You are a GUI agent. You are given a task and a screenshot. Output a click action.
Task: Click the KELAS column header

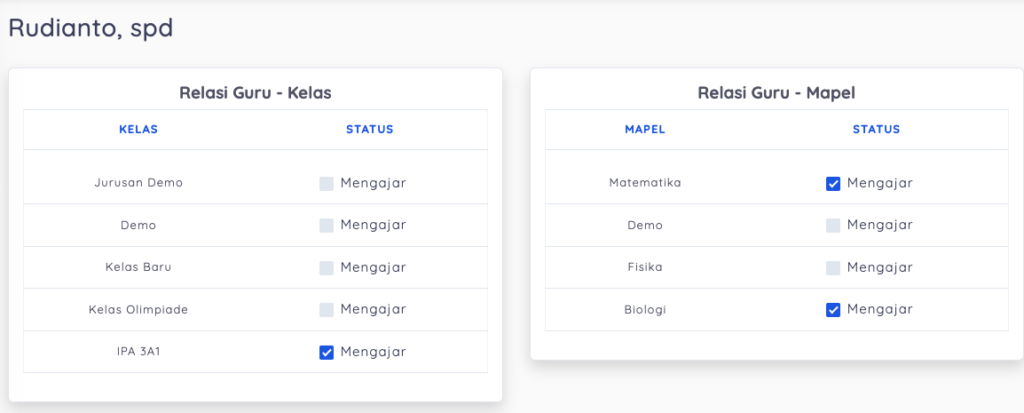tap(138, 129)
